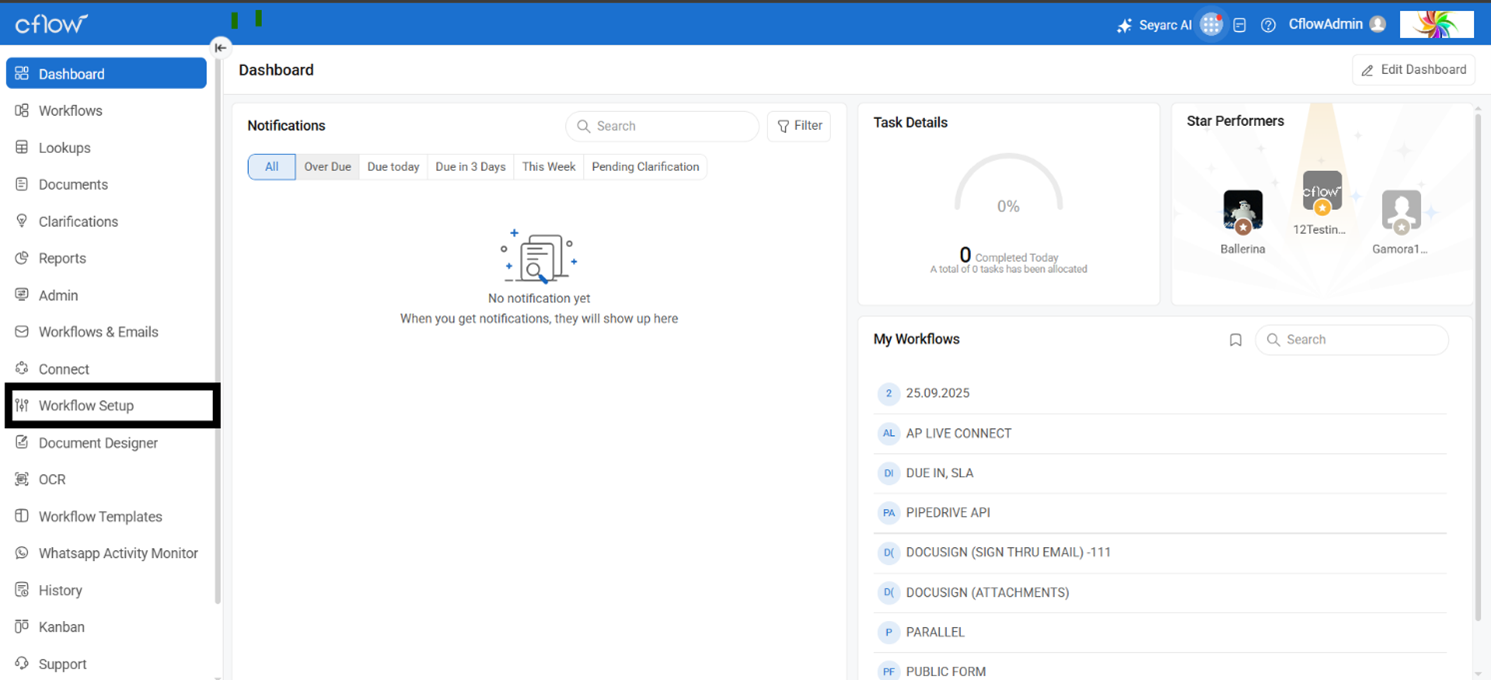This screenshot has width=1491, height=680.
Task: Click the bookmark icon in My Workflows
Action: [x=1235, y=340]
